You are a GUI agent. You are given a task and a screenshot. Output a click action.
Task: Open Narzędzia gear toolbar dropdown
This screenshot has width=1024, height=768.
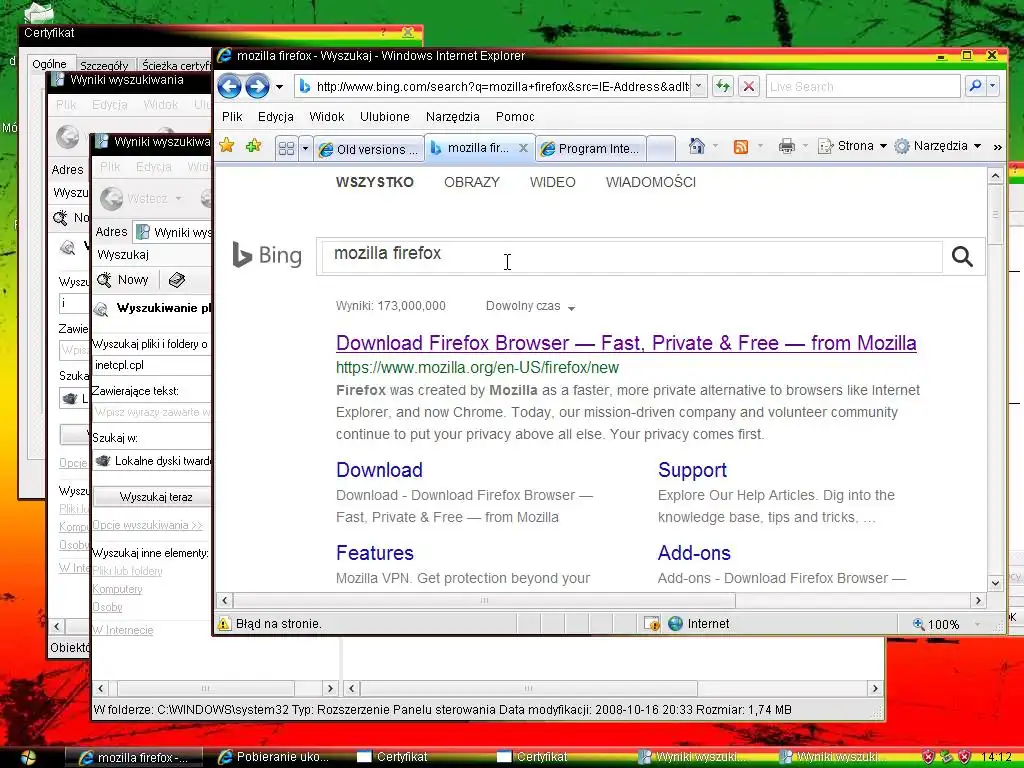pyautogui.click(x=938, y=146)
